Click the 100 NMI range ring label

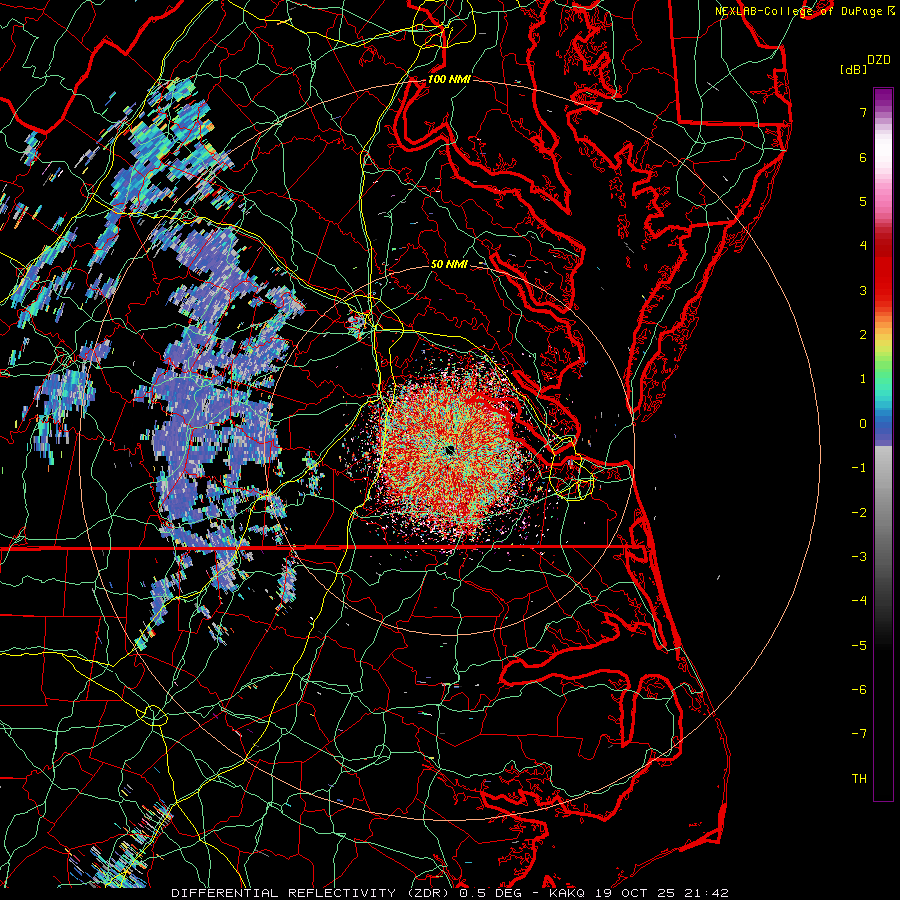tap(449, 79)
